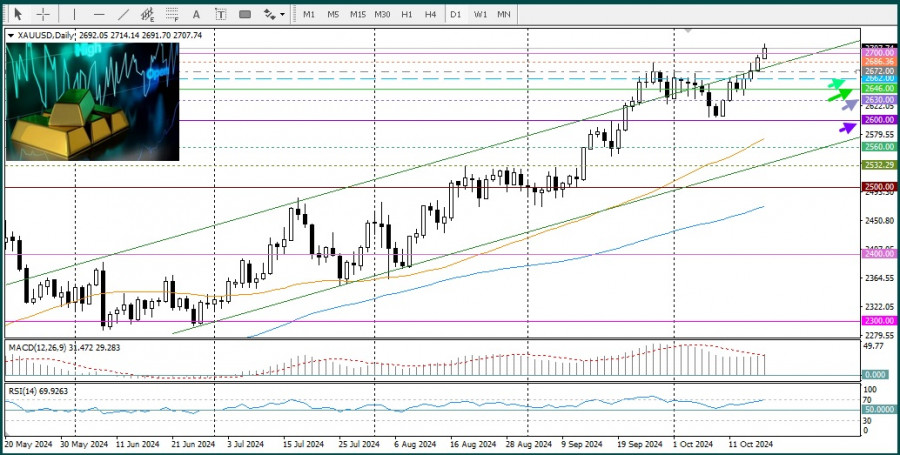Enable the H4 timeframe
Image resolution: width=900 pixels, height=455 pixels.
click(430, 14)
